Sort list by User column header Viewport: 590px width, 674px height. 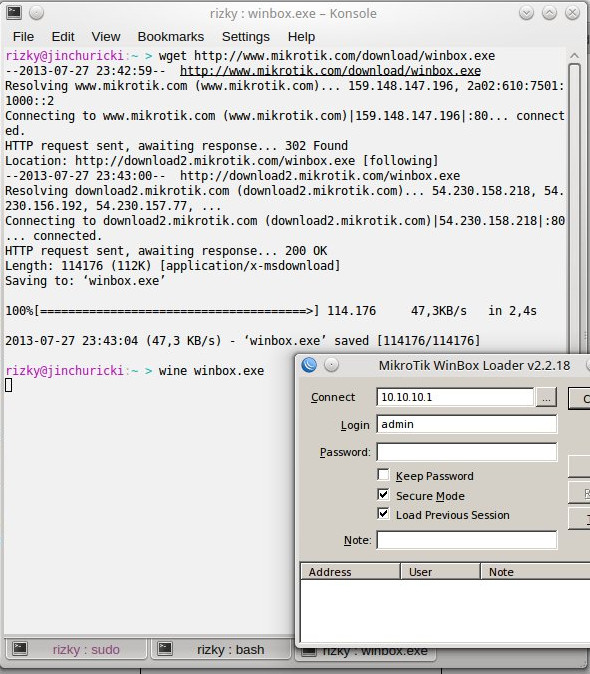pos(440,572)
